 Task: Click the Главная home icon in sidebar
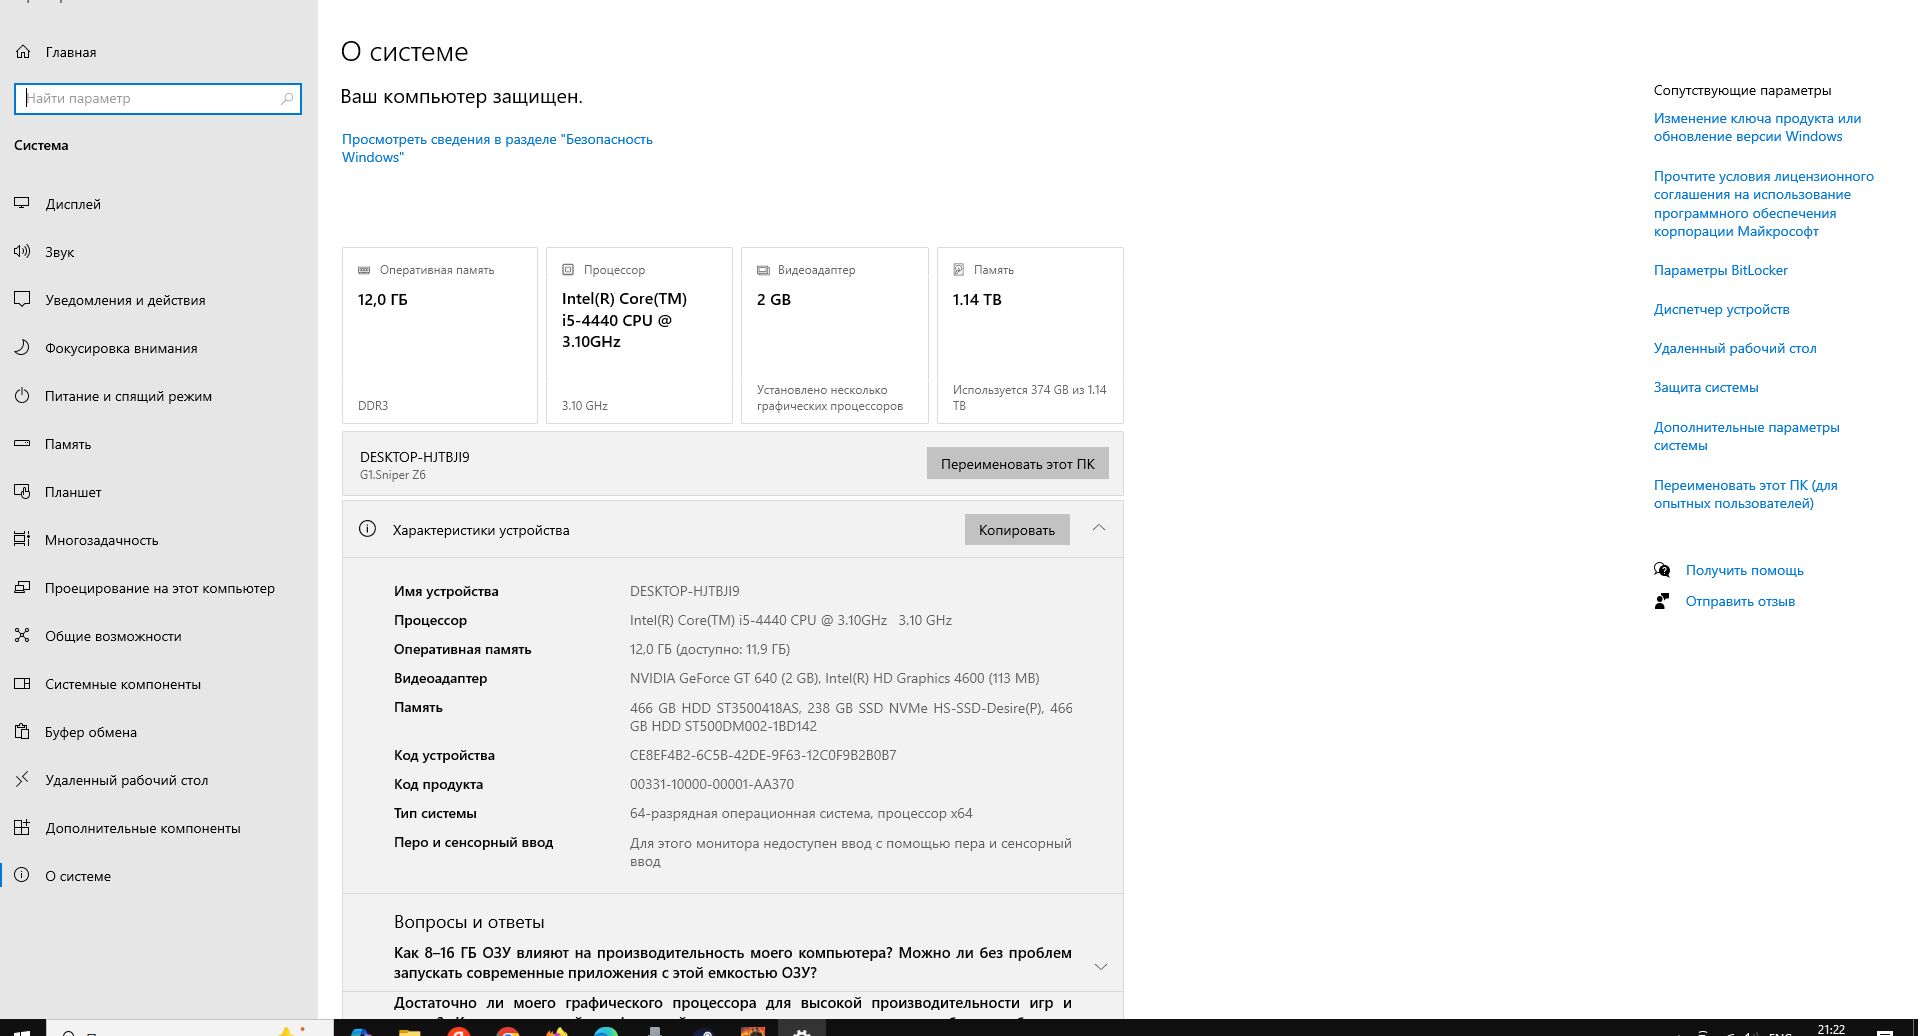coord(23,52)
